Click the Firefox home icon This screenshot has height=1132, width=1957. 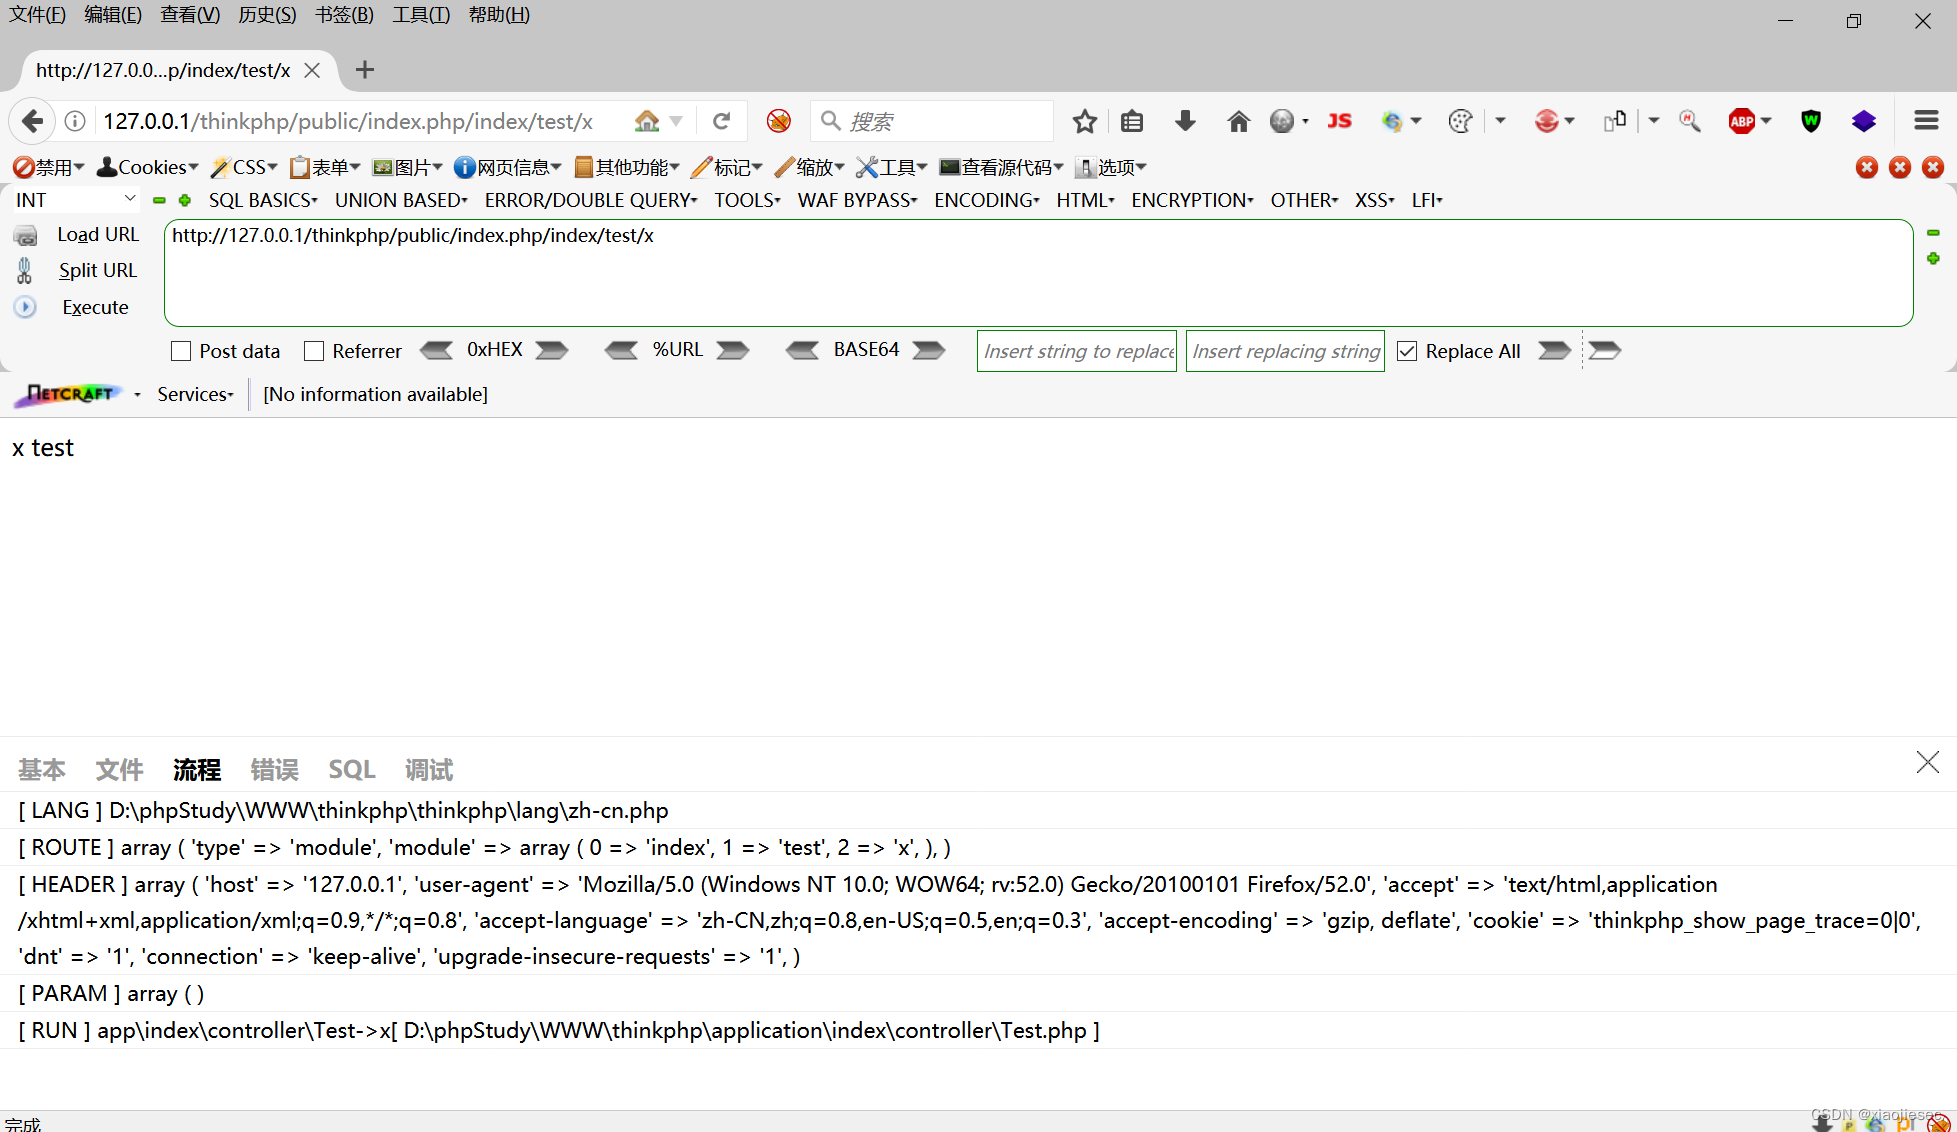[x=1238, y=121]
